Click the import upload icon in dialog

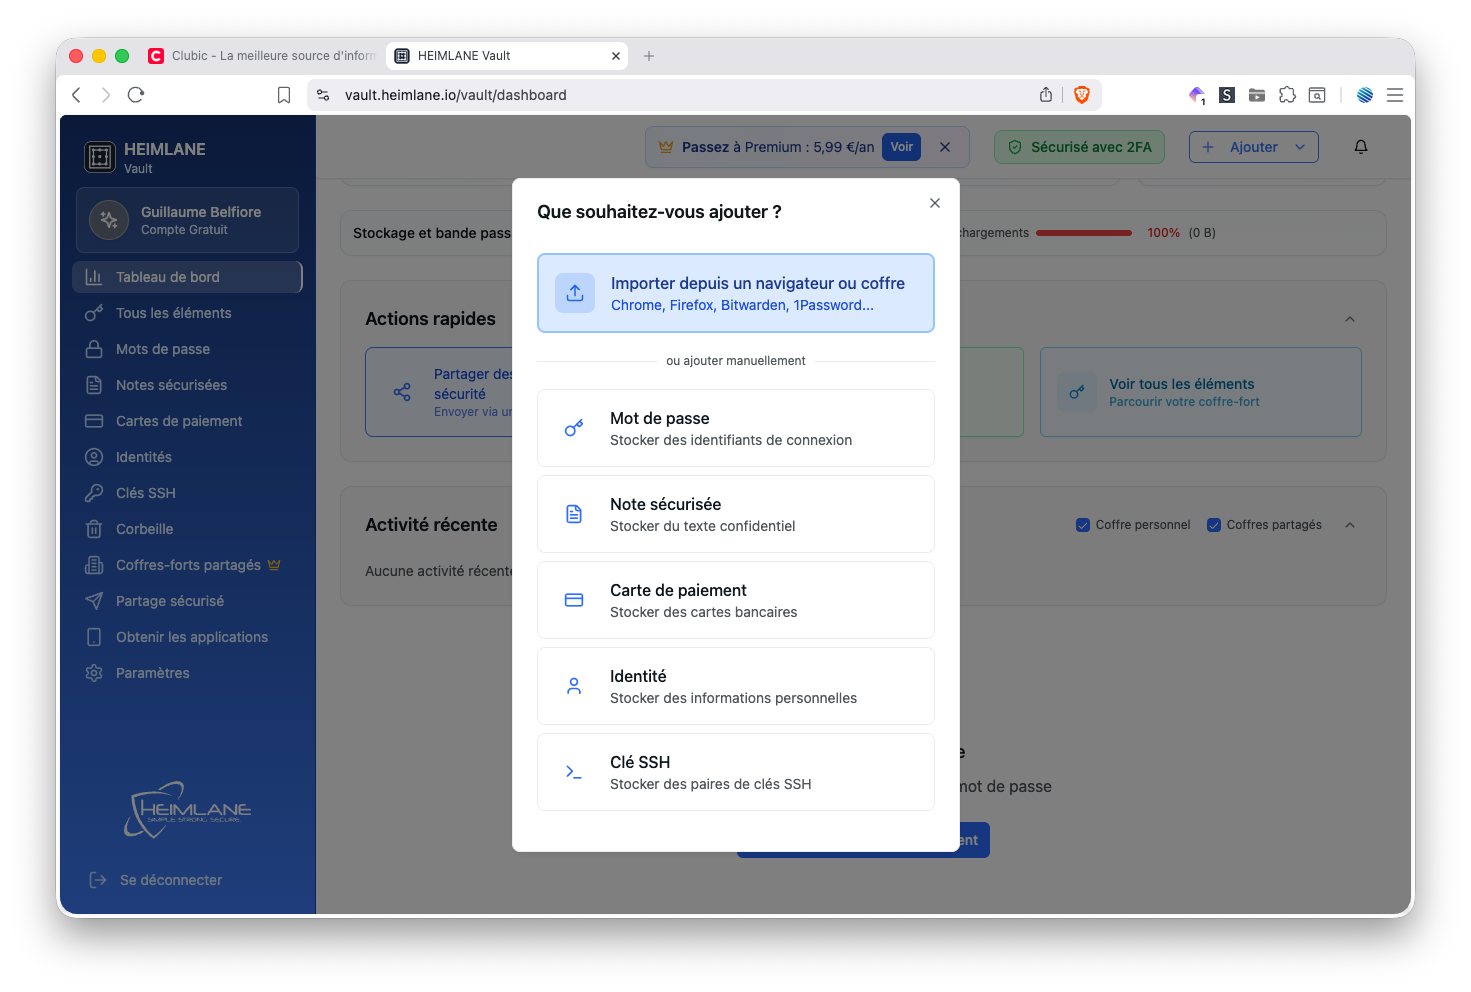point(575,293)
